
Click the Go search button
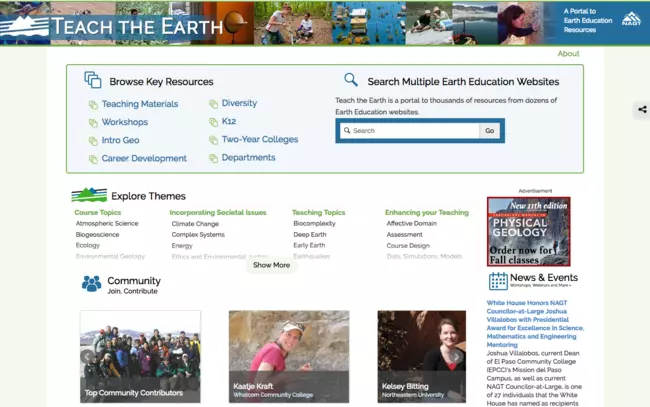pyautogui.click(x=490, y=131)
